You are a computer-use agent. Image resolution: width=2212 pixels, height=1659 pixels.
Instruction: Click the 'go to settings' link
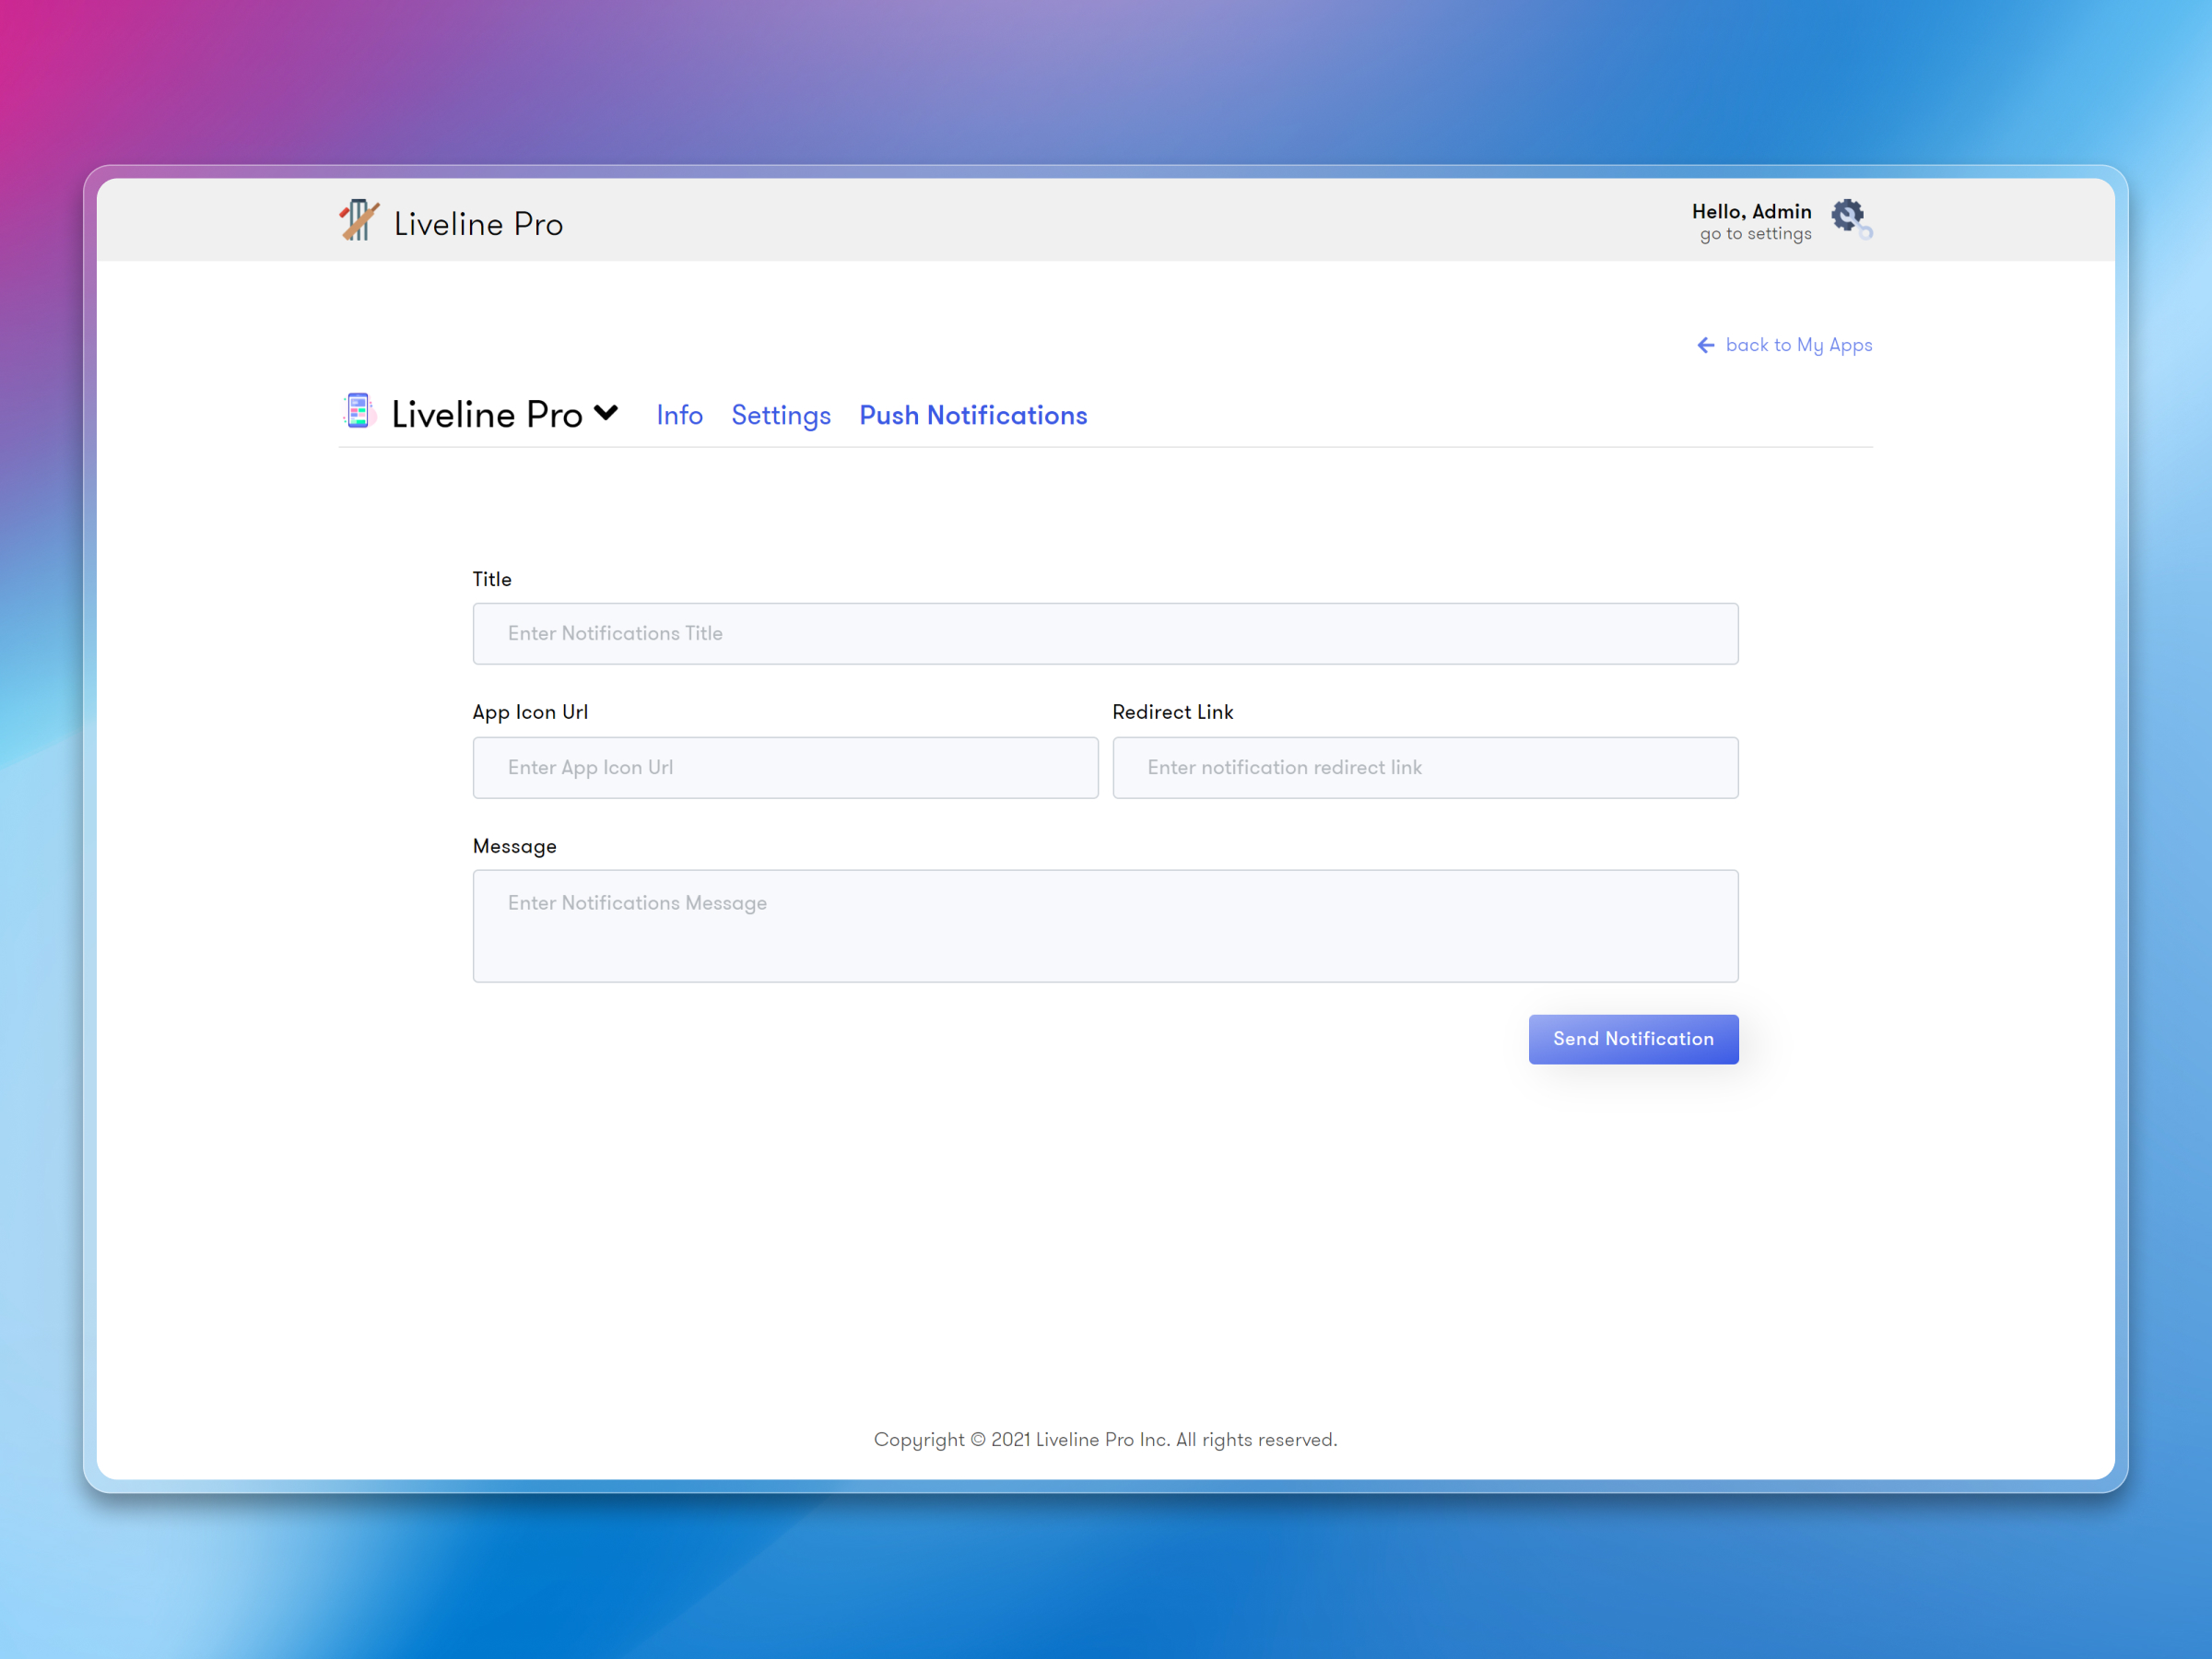point(1753,233)
